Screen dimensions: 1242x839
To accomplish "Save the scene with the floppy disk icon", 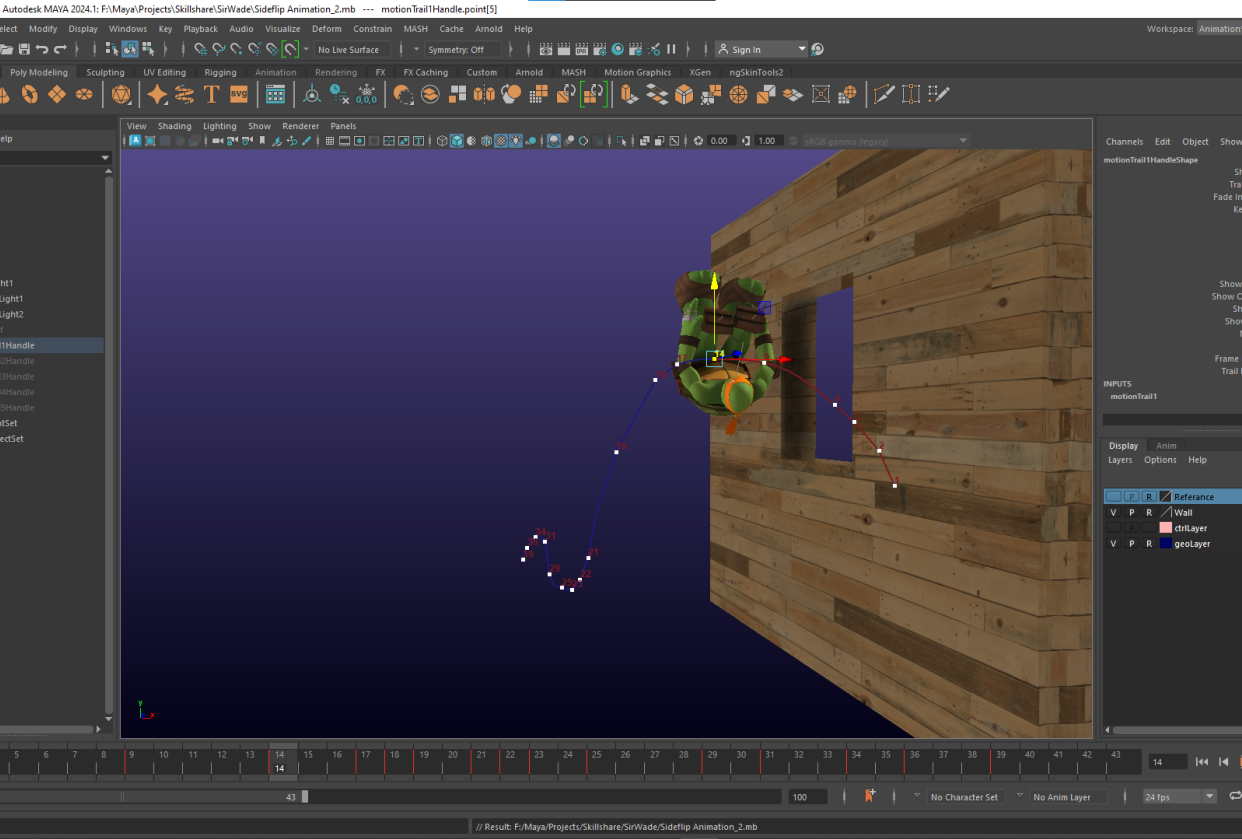I will point(23,49).
